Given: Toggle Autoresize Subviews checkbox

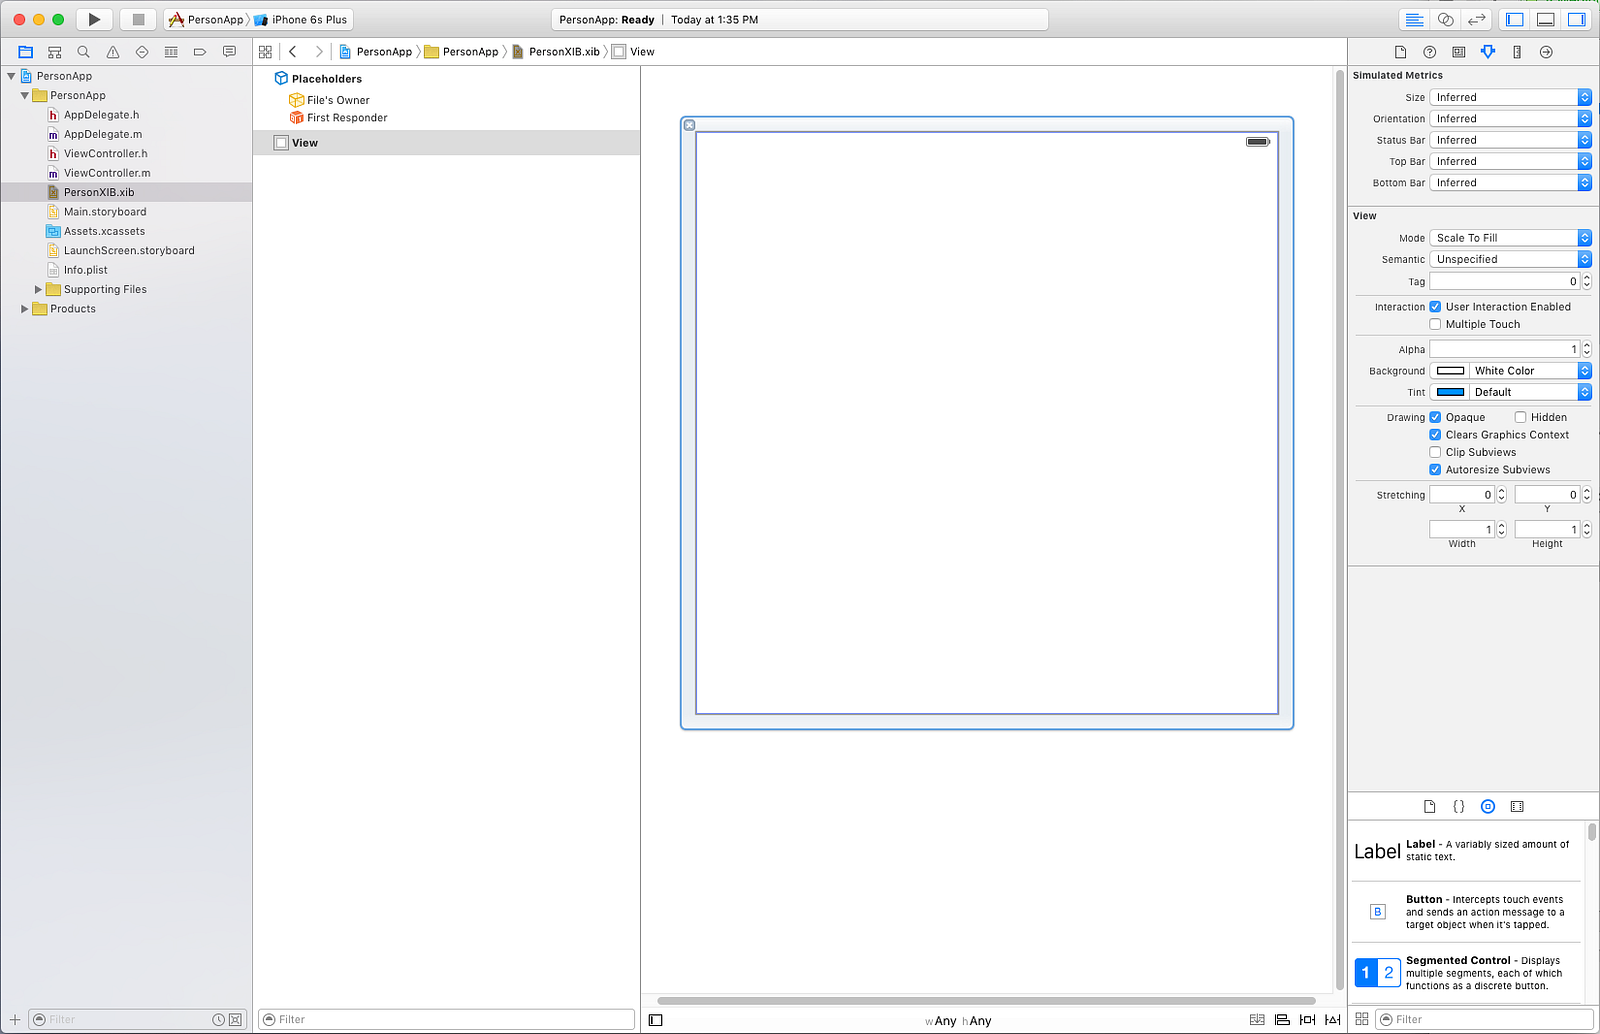Looking at the screenshot, I should 1435,470.
